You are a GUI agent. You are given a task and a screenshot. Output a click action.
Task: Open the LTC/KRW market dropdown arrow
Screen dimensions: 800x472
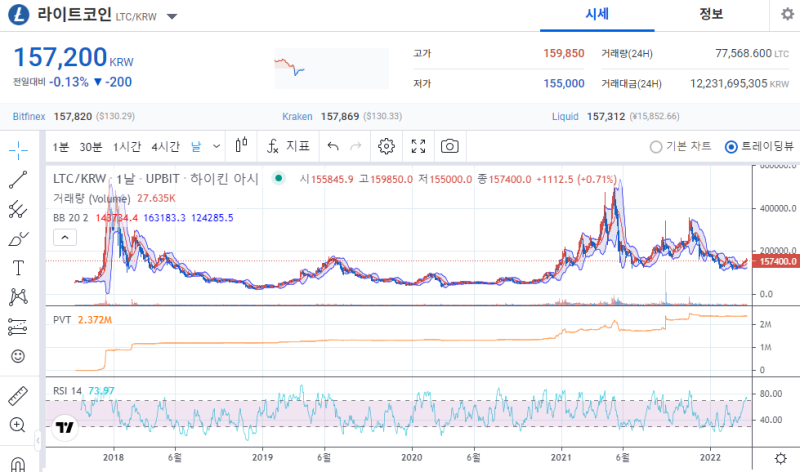[x=172, y=16]
